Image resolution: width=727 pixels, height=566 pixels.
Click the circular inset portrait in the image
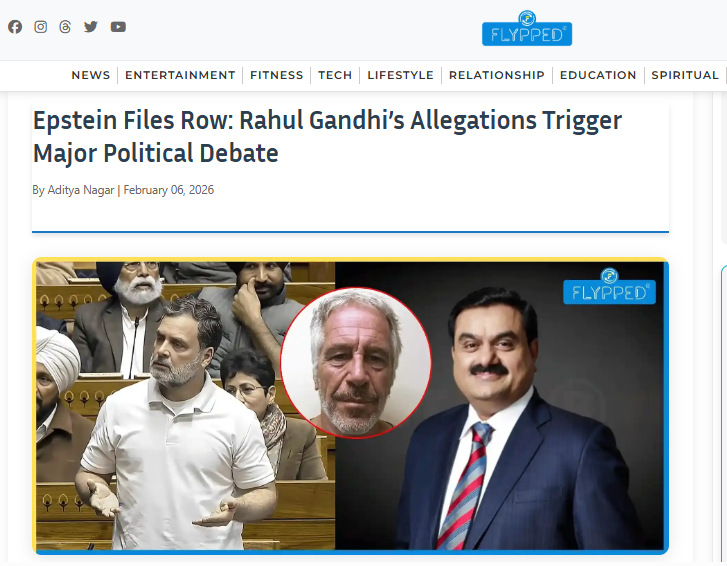click(x=356, y=362)
